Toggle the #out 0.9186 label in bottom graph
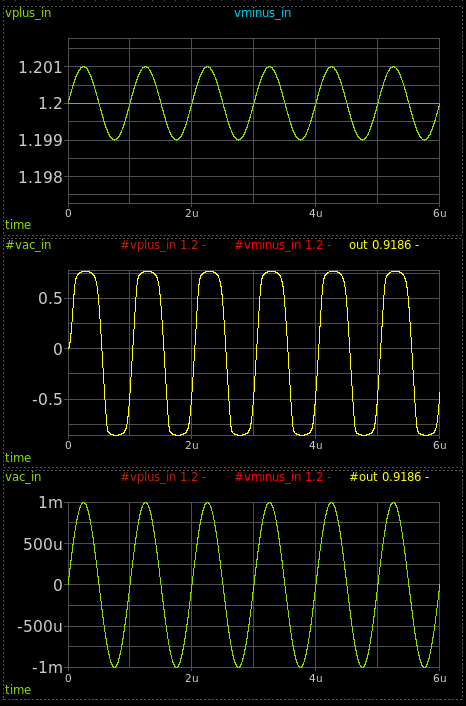This screenshot has width=466, height=706. point(389,477)
